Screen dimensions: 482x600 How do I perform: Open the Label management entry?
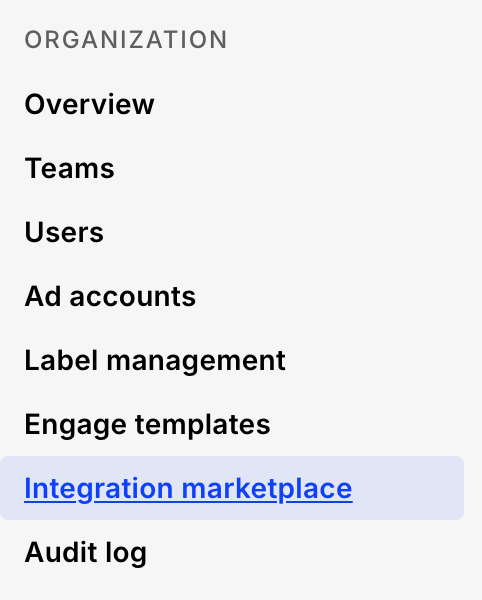pos(155,360)
